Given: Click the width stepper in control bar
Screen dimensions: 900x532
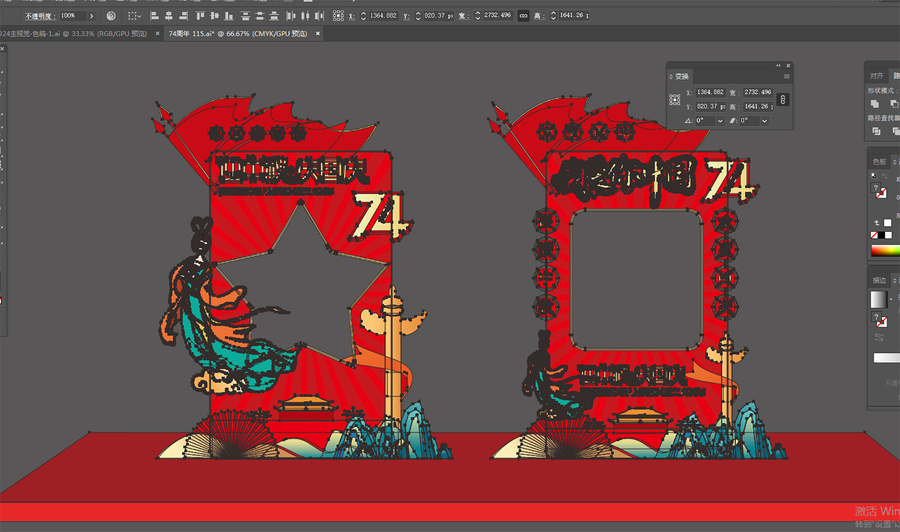Looking at the screenshot, I should pyautogui.click(x=478, y=16).
